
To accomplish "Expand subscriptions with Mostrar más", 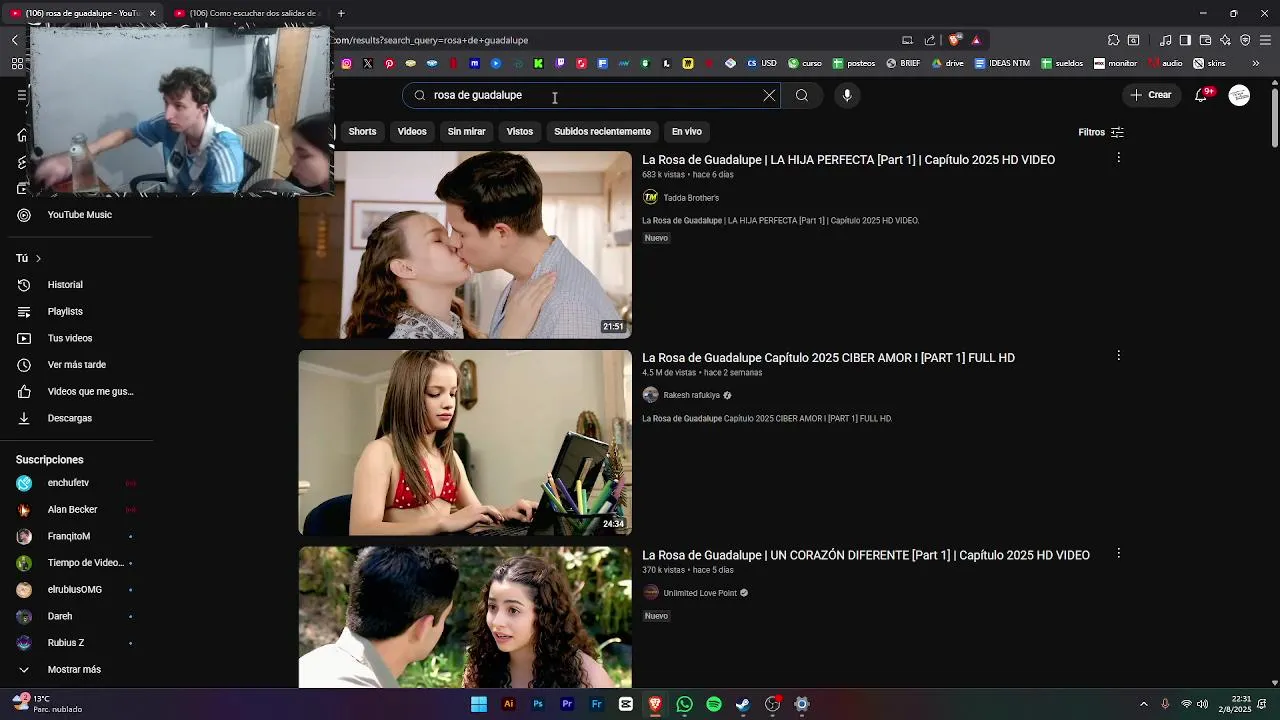I will (x=76, y=670).
